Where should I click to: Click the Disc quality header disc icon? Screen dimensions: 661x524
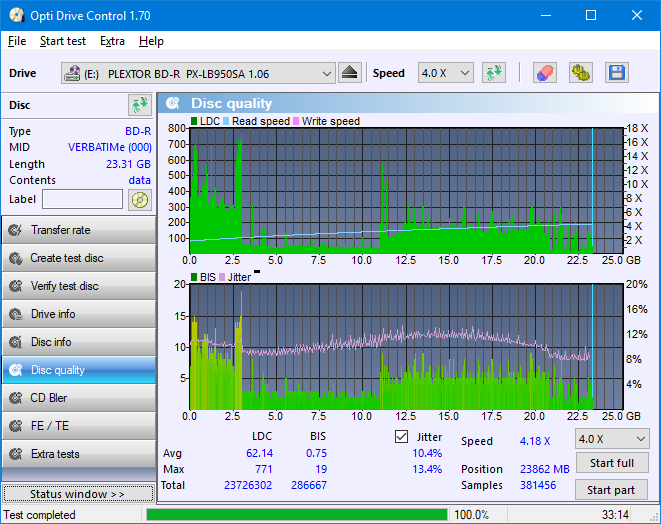pos(173,103)
